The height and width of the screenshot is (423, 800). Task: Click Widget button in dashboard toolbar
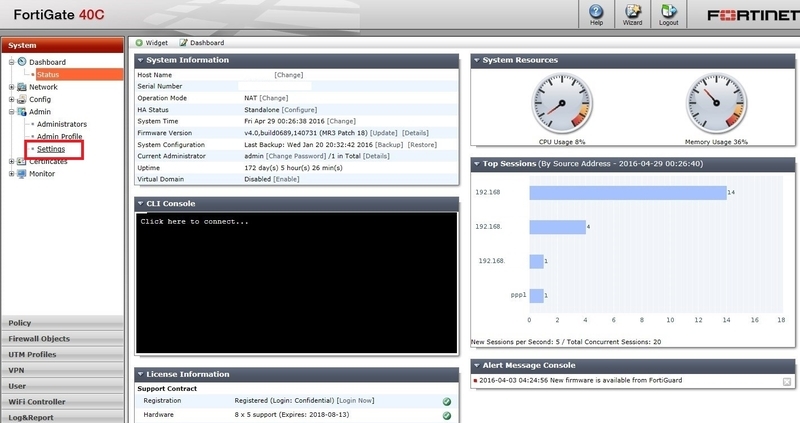[x=152, y=43]
